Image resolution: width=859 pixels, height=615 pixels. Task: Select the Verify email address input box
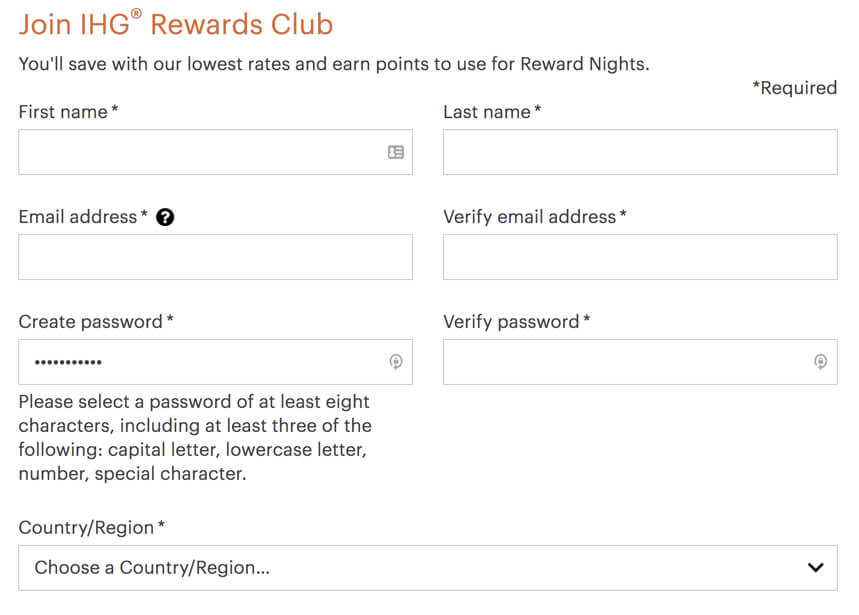[640, 257]
